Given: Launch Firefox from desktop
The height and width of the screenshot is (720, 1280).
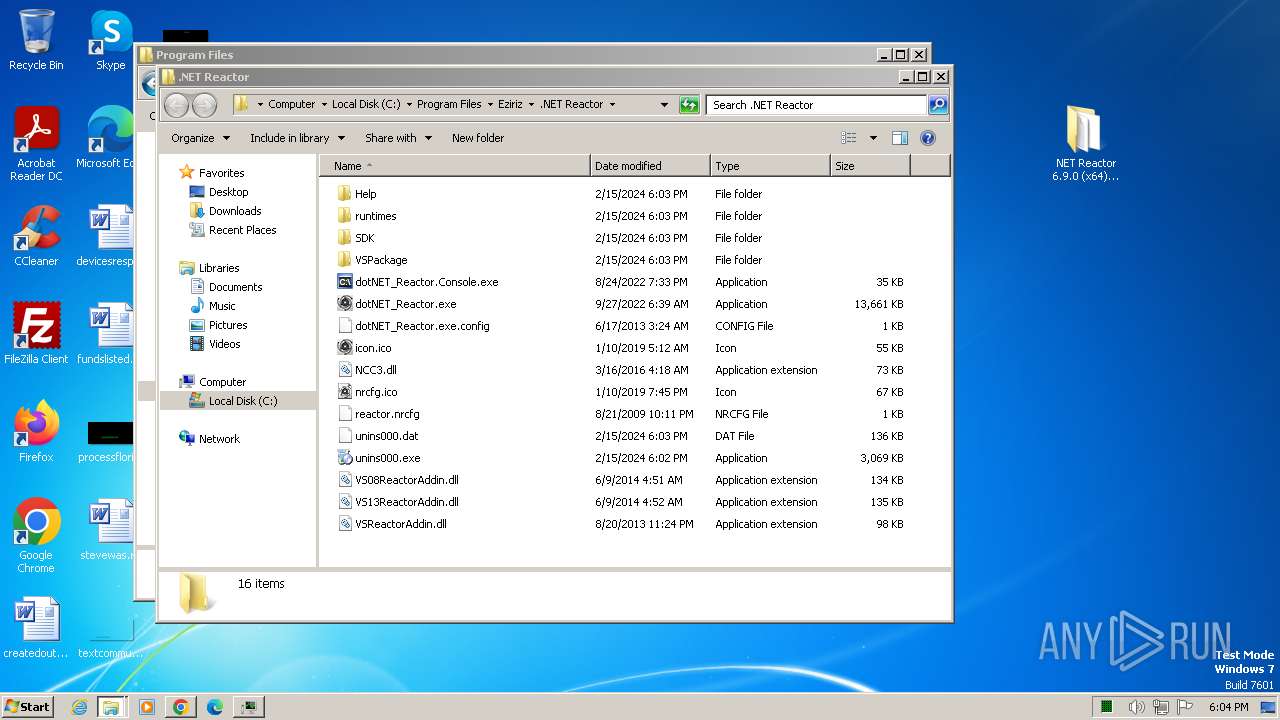Looking at the screenshot, I should point(36,432).
